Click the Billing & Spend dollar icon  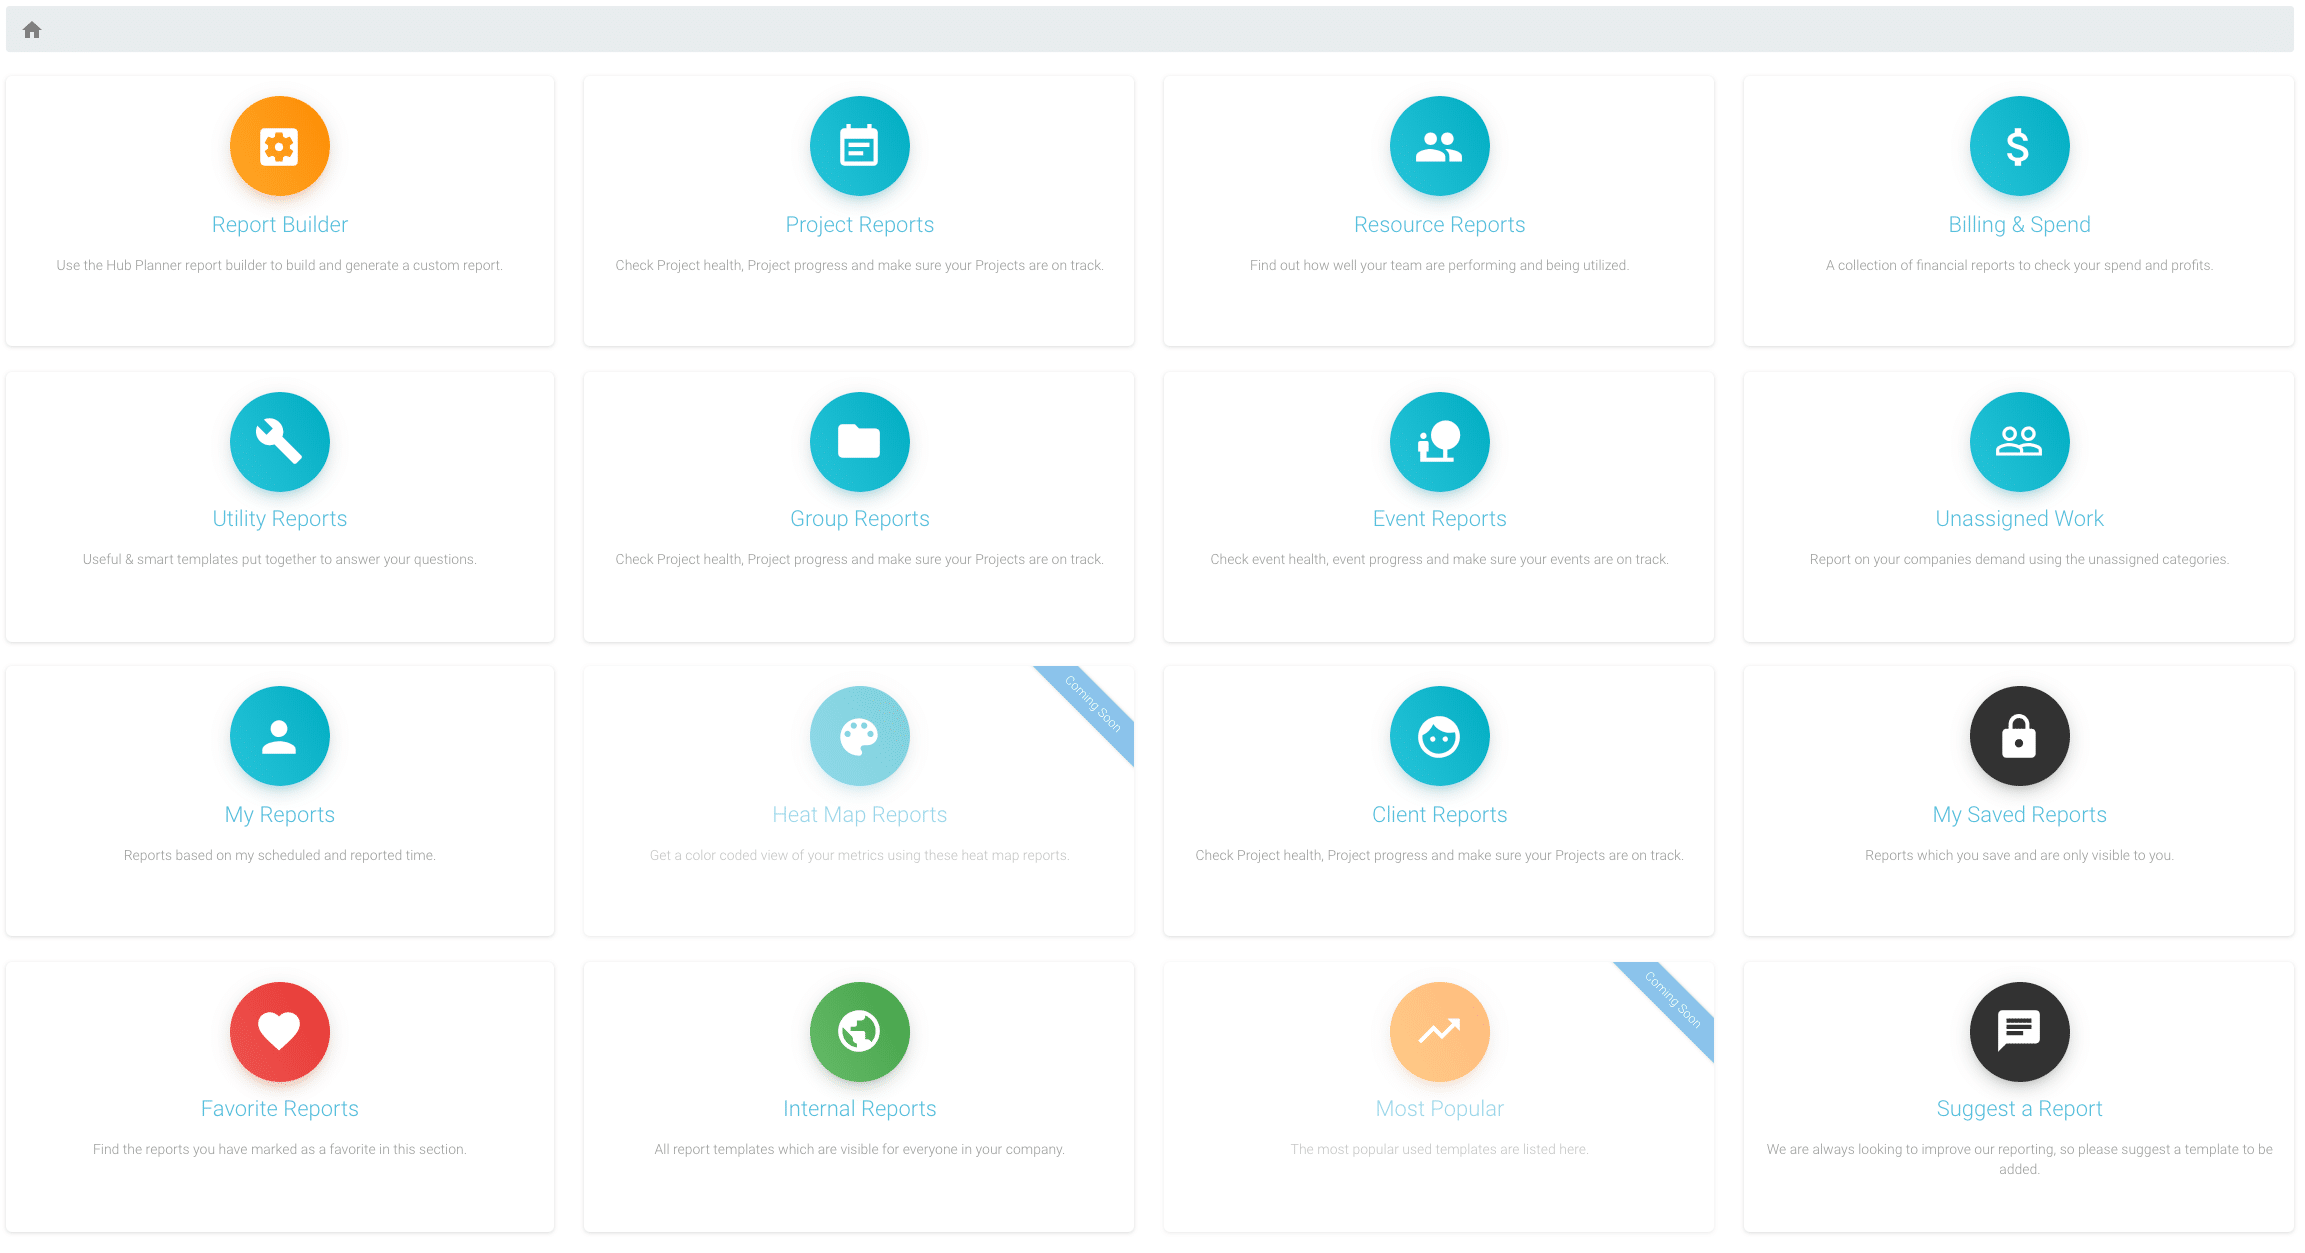(x=2019, y=146)
